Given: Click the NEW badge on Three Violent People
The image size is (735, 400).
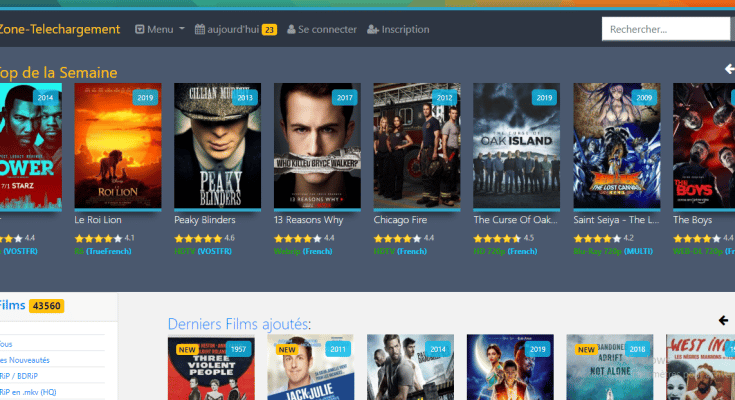Looking at the screenshot, I should [187, 349].
